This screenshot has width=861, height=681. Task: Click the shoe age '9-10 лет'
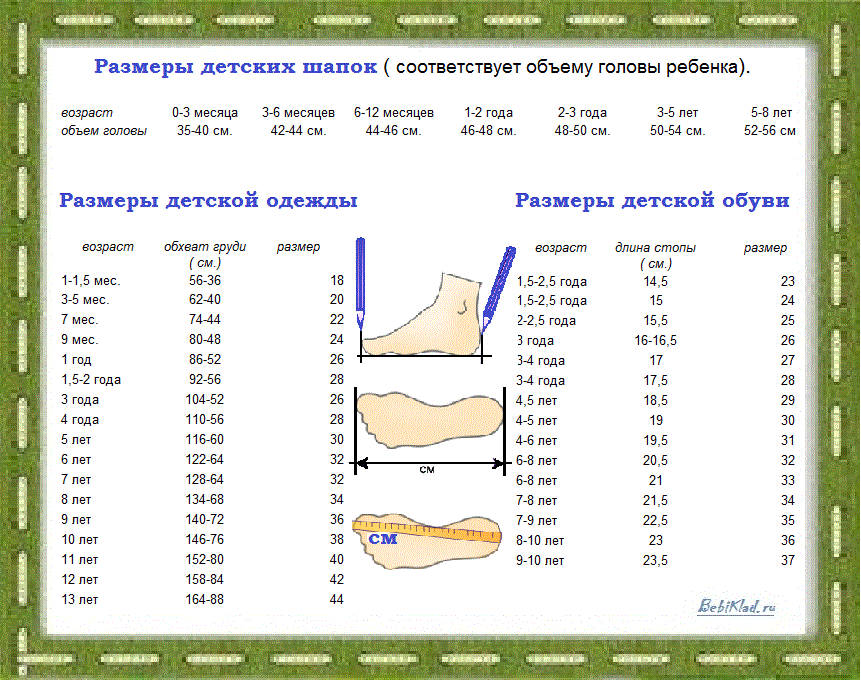[x=540, y=561]
